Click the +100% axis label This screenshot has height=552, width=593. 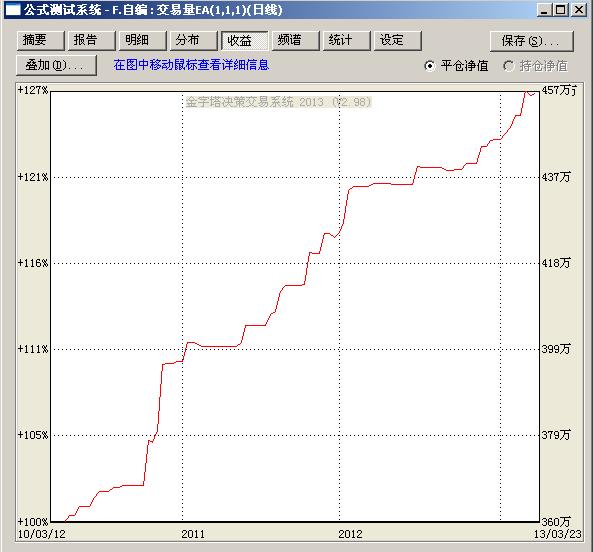(x=33, y=522)
